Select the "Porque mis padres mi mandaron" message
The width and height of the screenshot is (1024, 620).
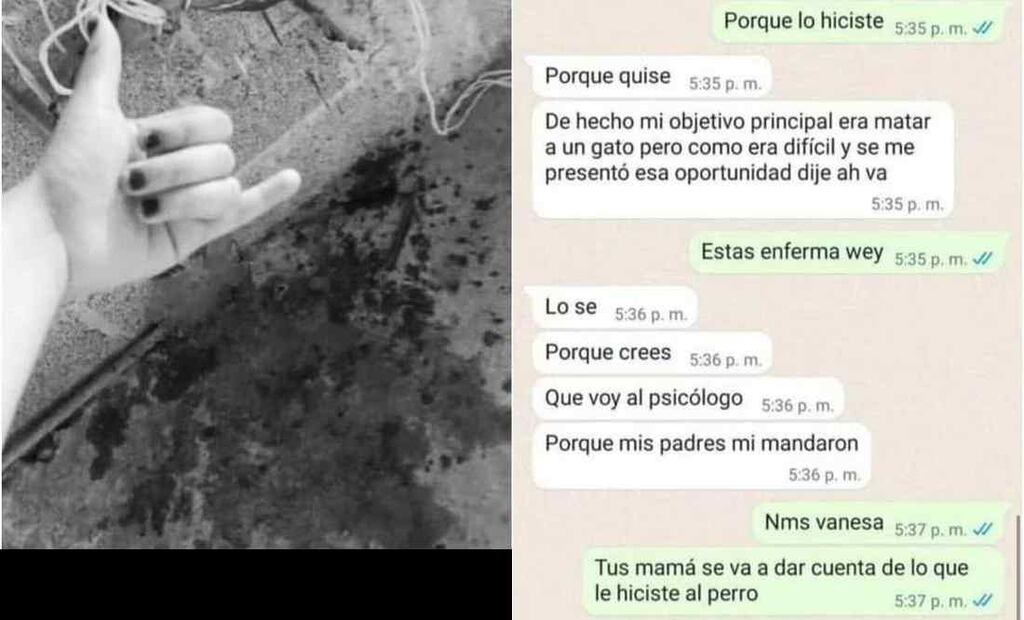[701, 457]
